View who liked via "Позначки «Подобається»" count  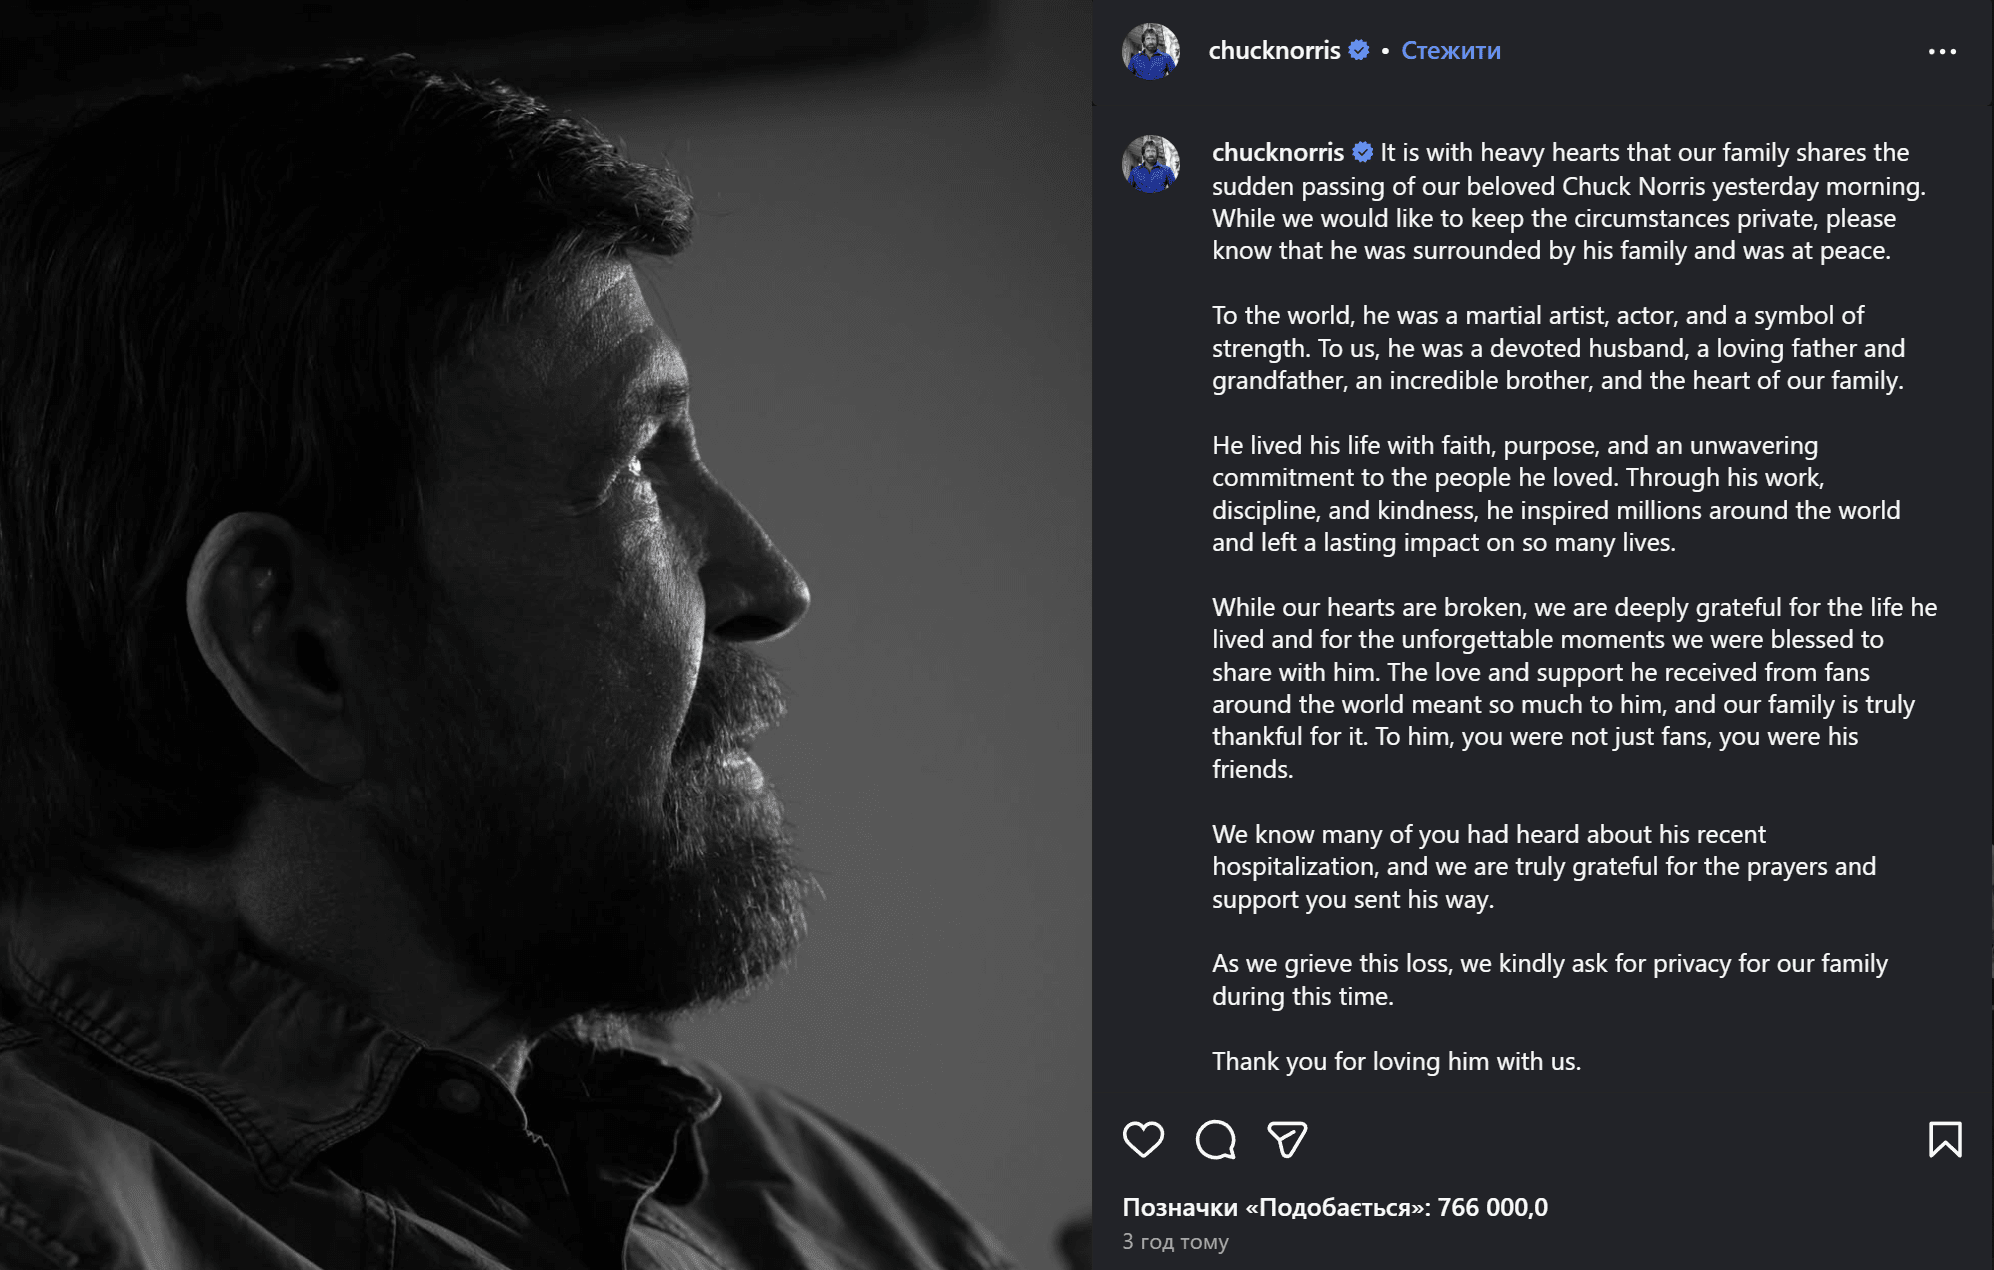coord(1334,1207)
